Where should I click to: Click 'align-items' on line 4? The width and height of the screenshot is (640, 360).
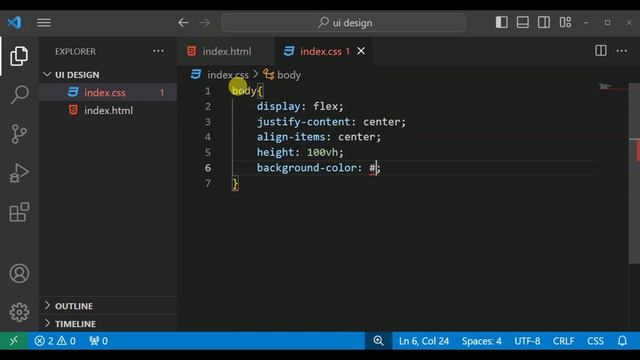pos(291,137)
